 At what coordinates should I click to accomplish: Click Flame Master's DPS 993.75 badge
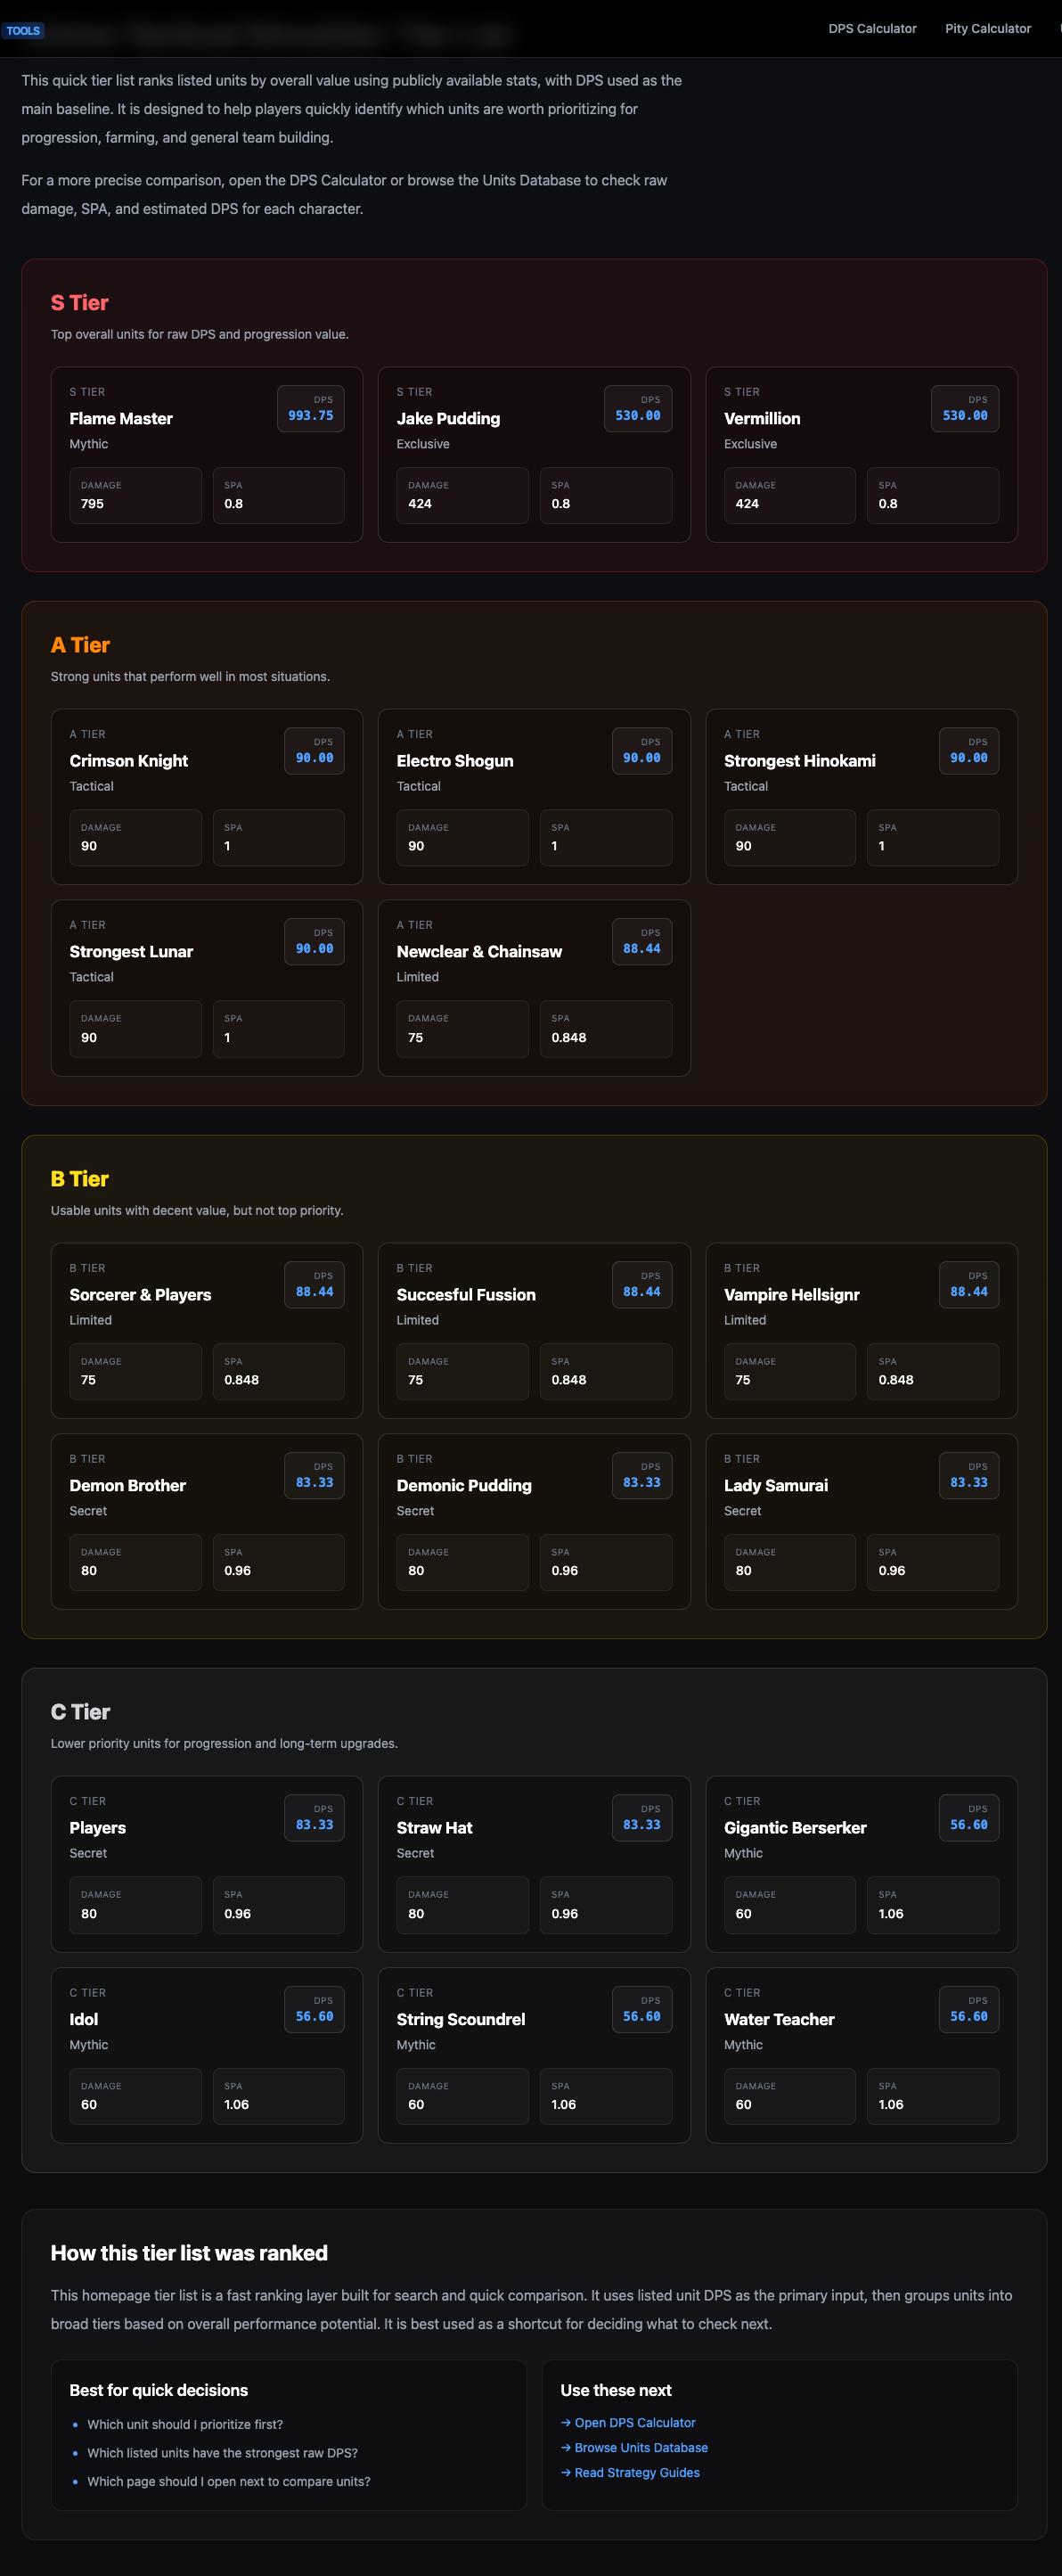[310, 408]
